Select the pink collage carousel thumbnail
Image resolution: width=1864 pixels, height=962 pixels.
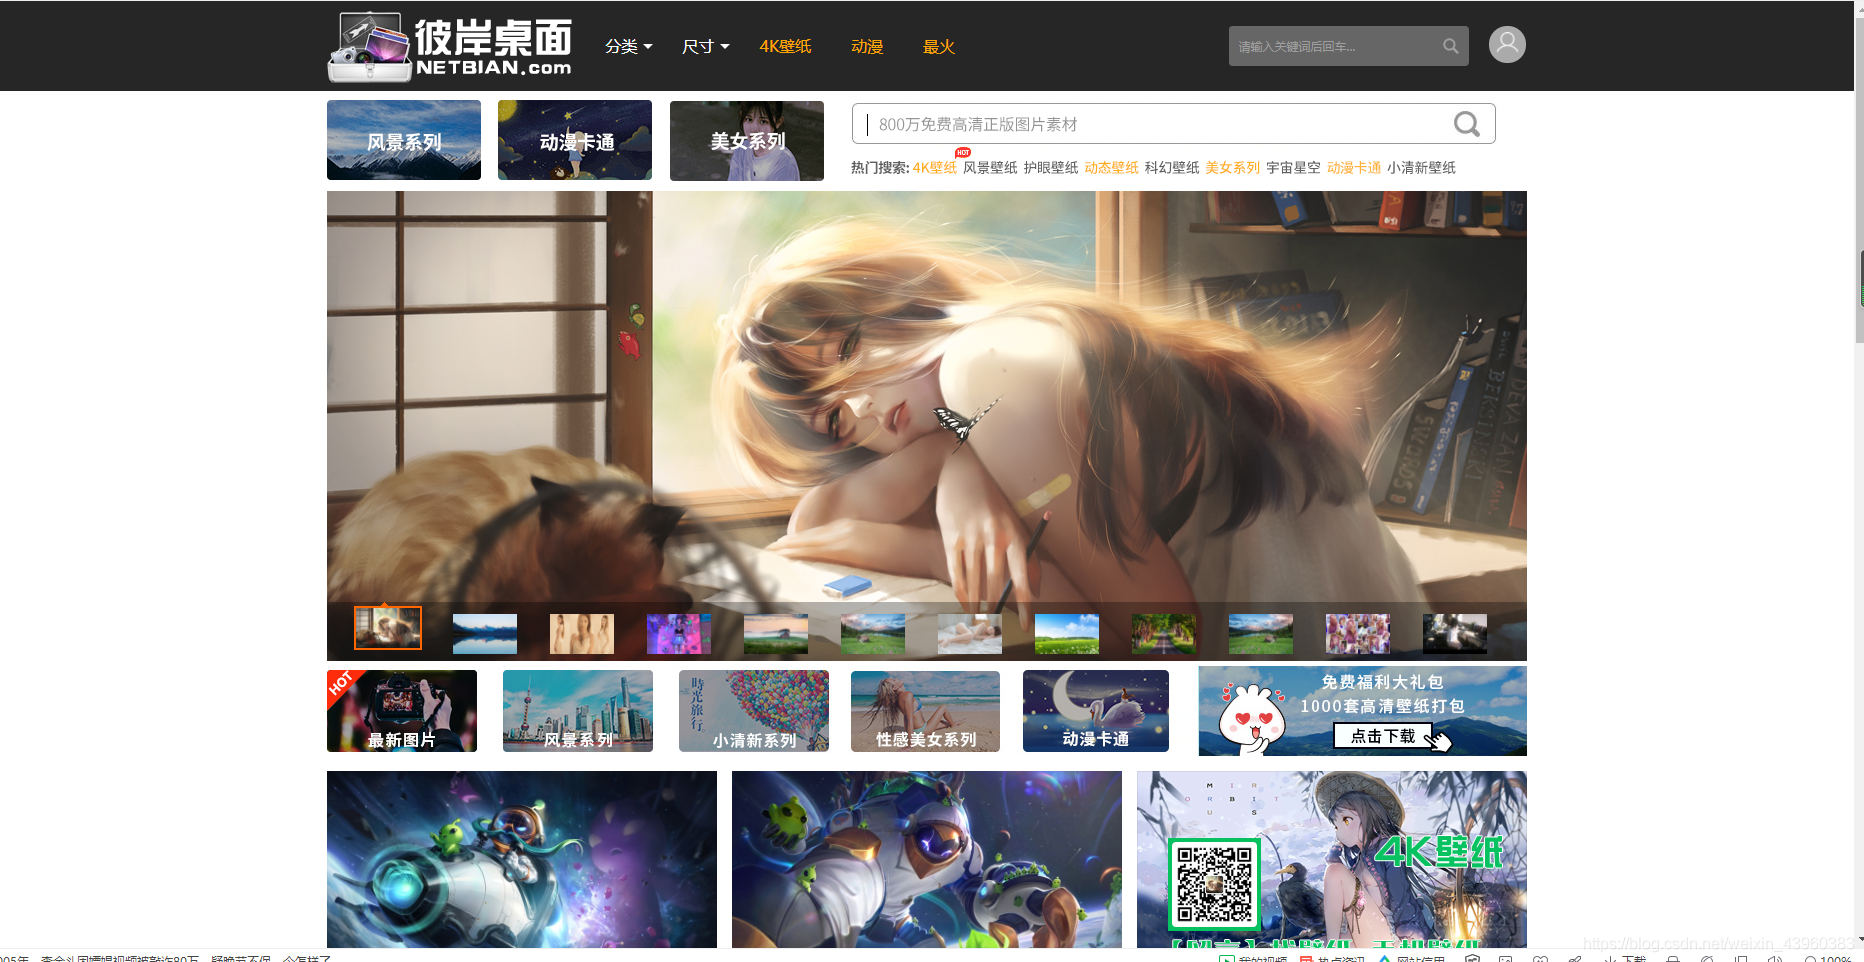pyautogui.click(x=1358, y=634)
